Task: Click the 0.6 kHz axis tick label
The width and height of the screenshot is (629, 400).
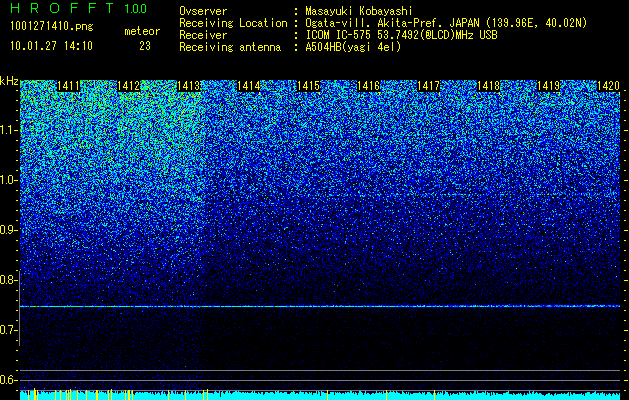Action: pos(8,380)
